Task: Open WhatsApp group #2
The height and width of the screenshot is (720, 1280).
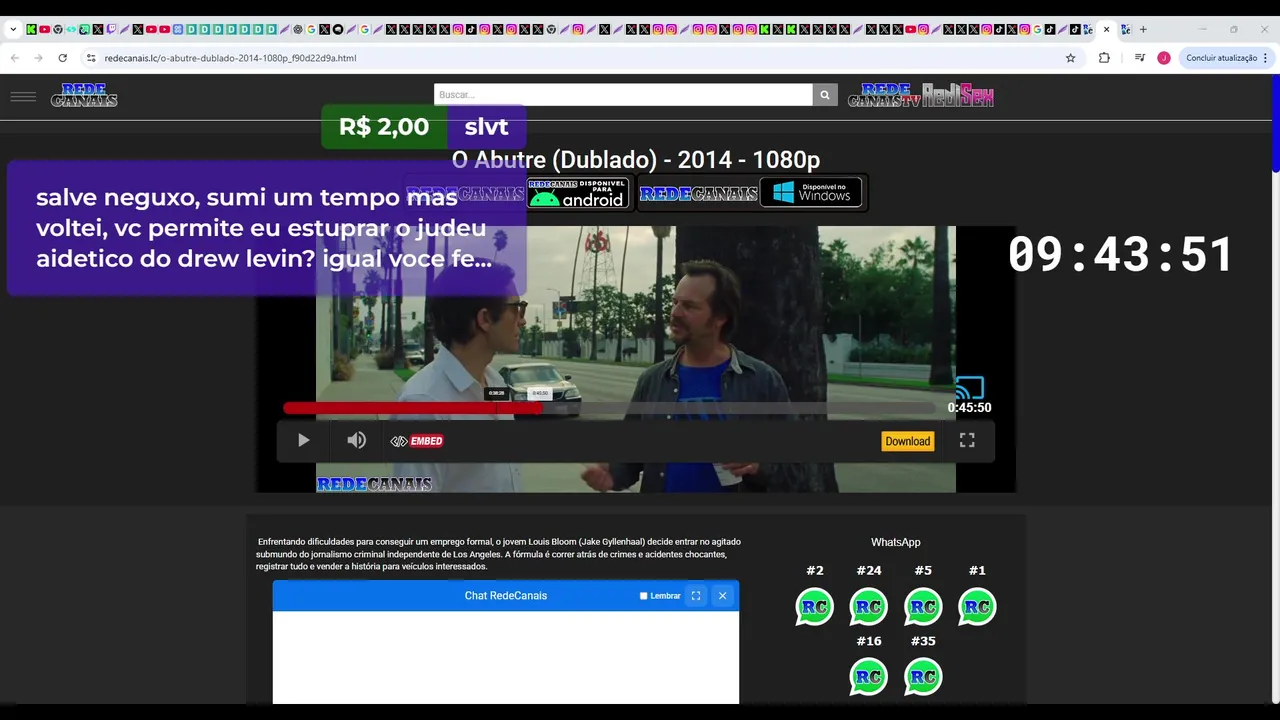Action: (x=815, y=606)
